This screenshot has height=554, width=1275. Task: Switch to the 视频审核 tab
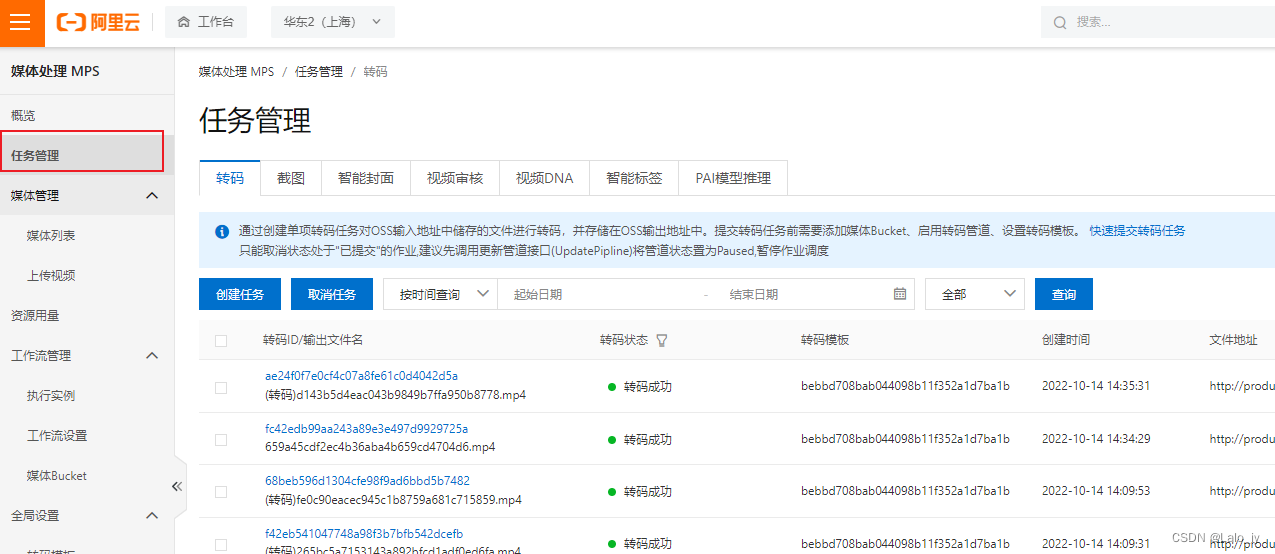pyautogui.click(x=455, y=178)
